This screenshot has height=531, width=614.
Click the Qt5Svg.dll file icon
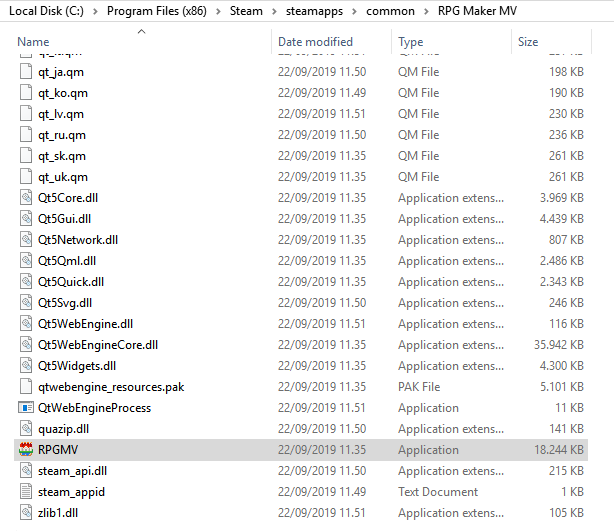[x=26, y=303]
